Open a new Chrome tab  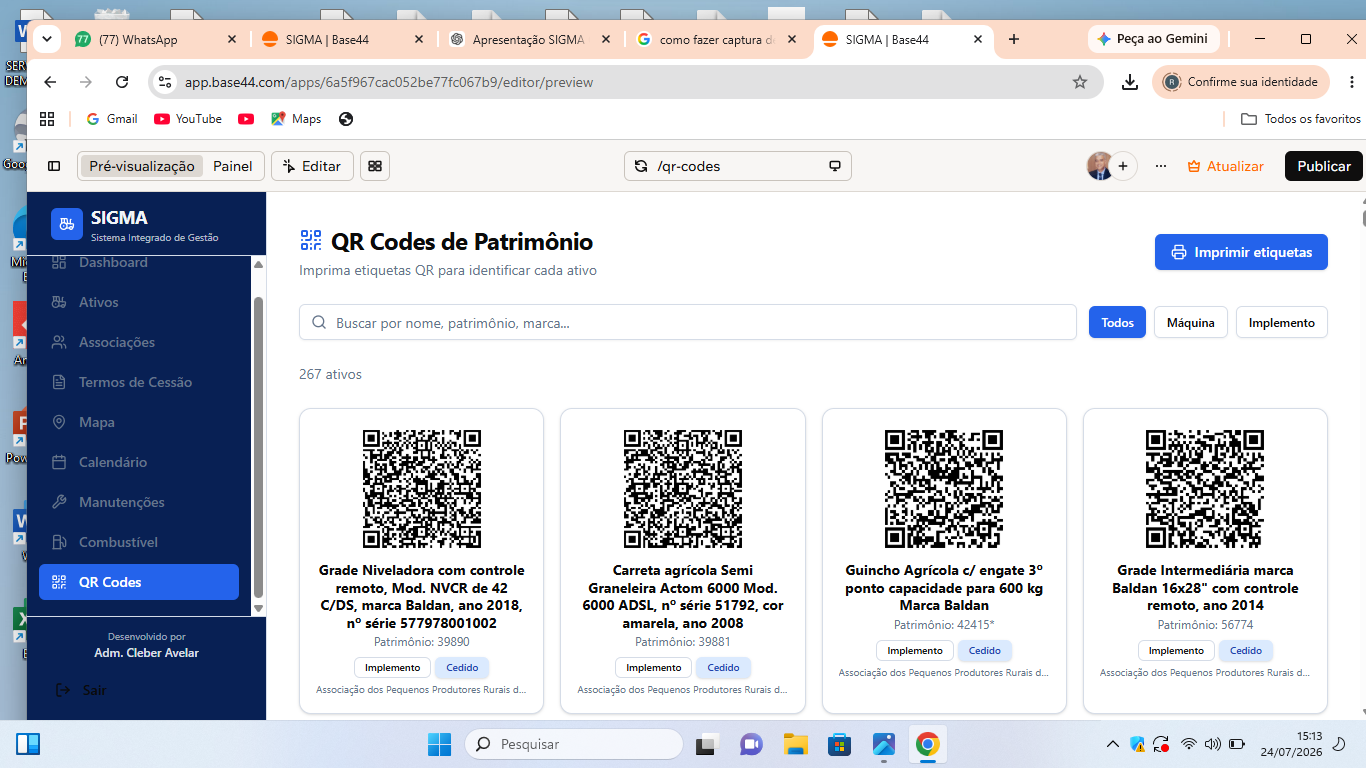[1014, 39]
